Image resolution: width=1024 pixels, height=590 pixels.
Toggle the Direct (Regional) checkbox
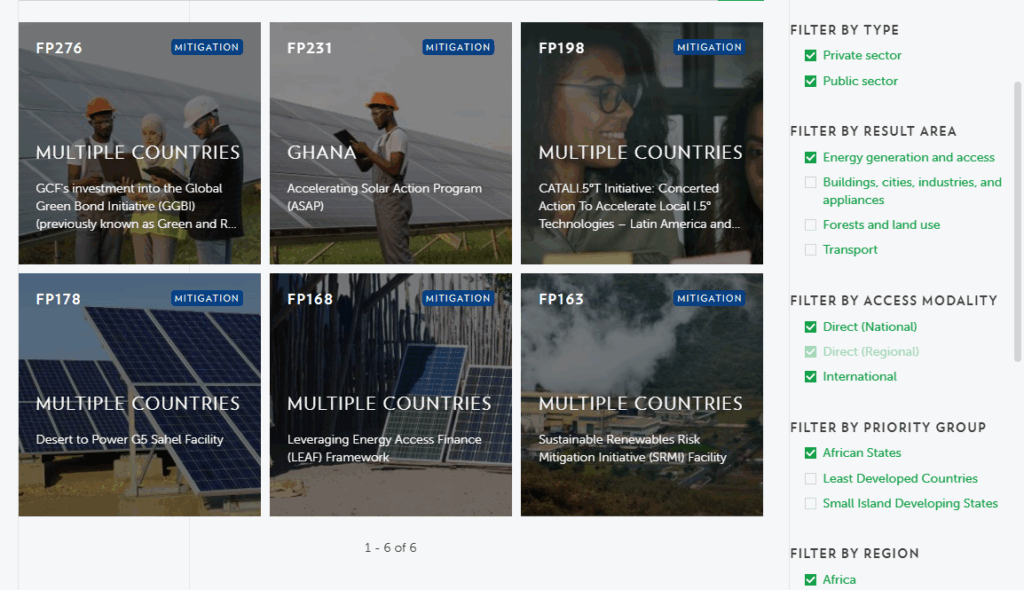coord(810,352)
